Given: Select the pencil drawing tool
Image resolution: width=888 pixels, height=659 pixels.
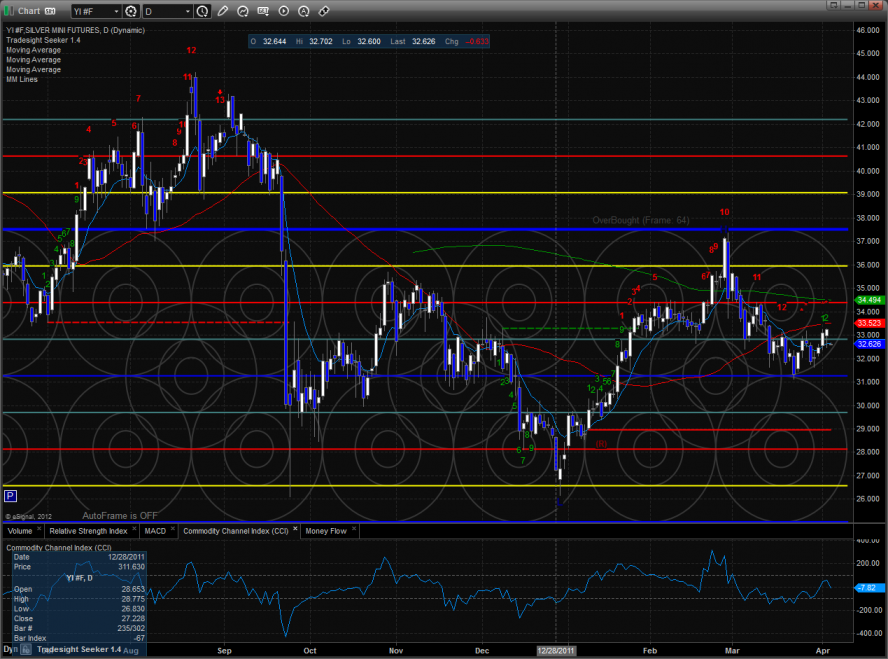Looking at the screenshot, I should (x=223, y=11).
